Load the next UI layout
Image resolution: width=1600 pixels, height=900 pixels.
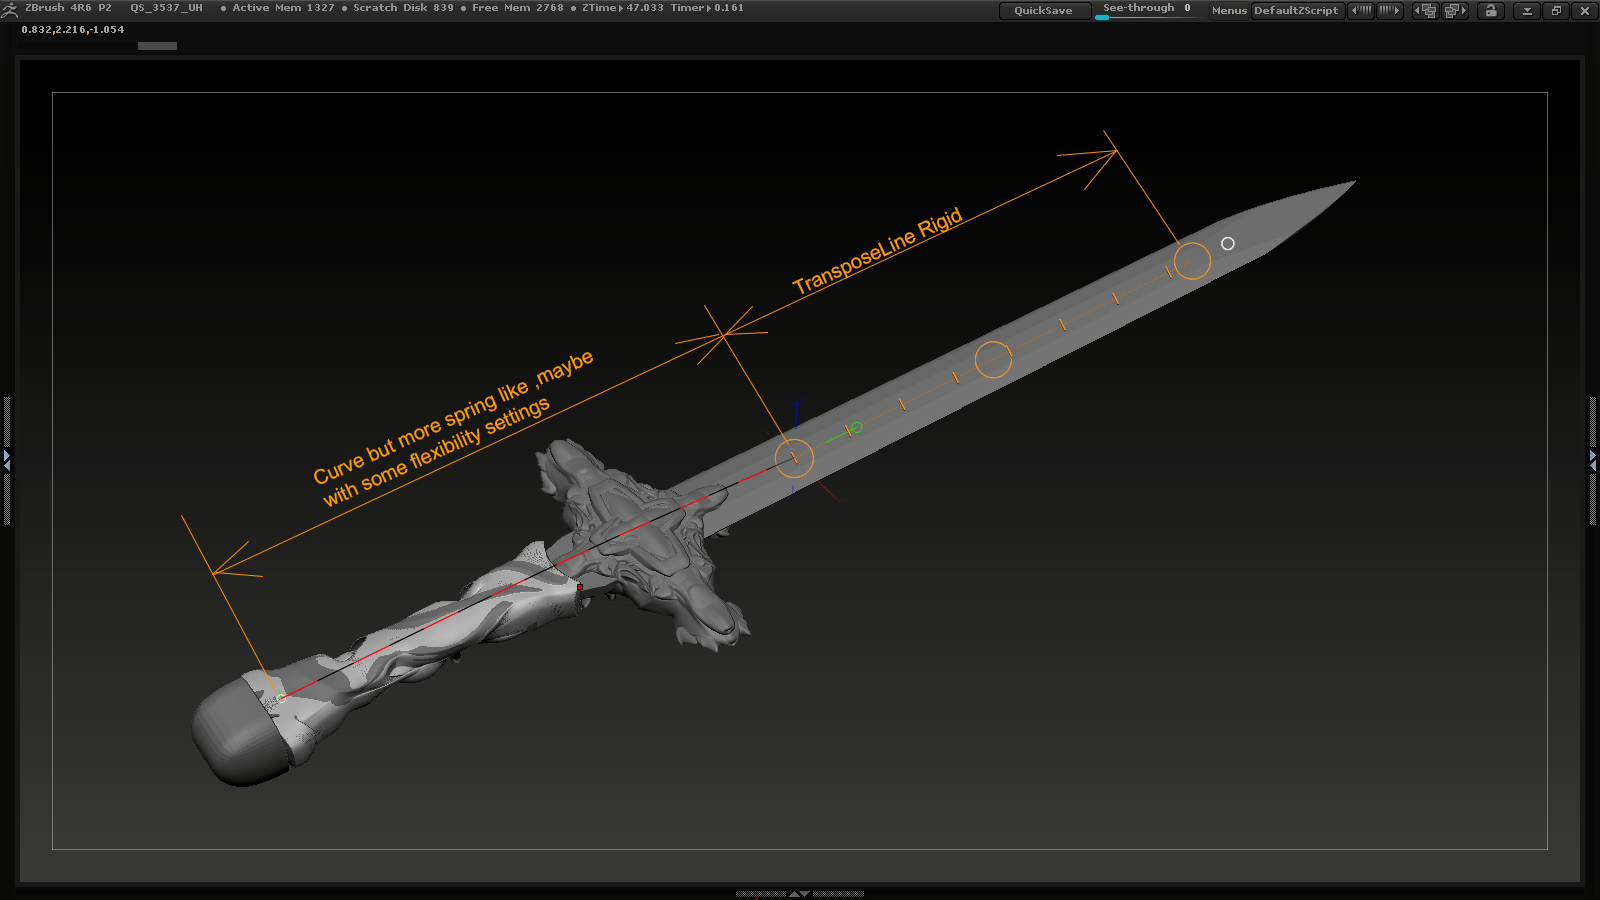click(1455, 11)
